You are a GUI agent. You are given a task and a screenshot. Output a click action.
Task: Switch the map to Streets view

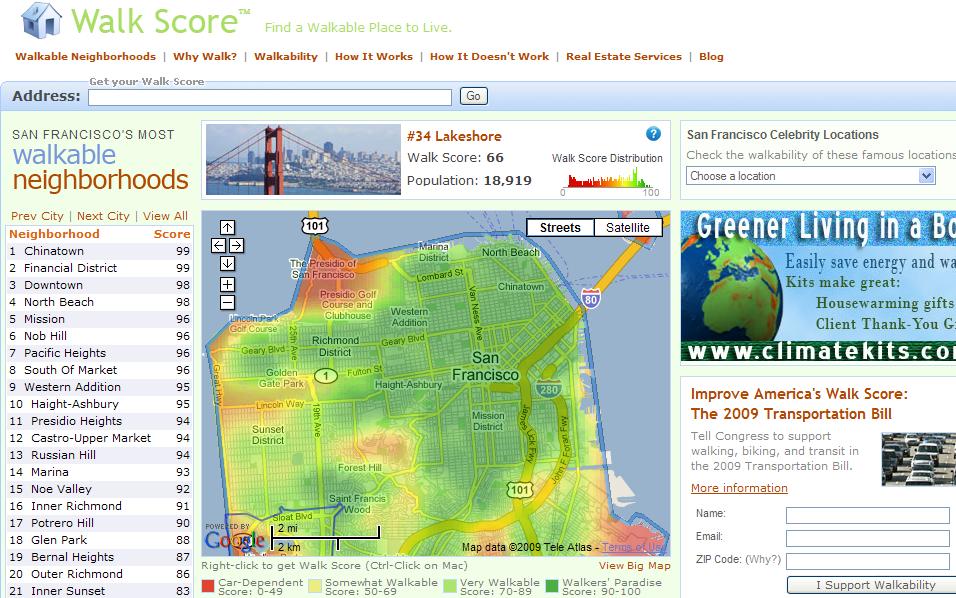560,227
